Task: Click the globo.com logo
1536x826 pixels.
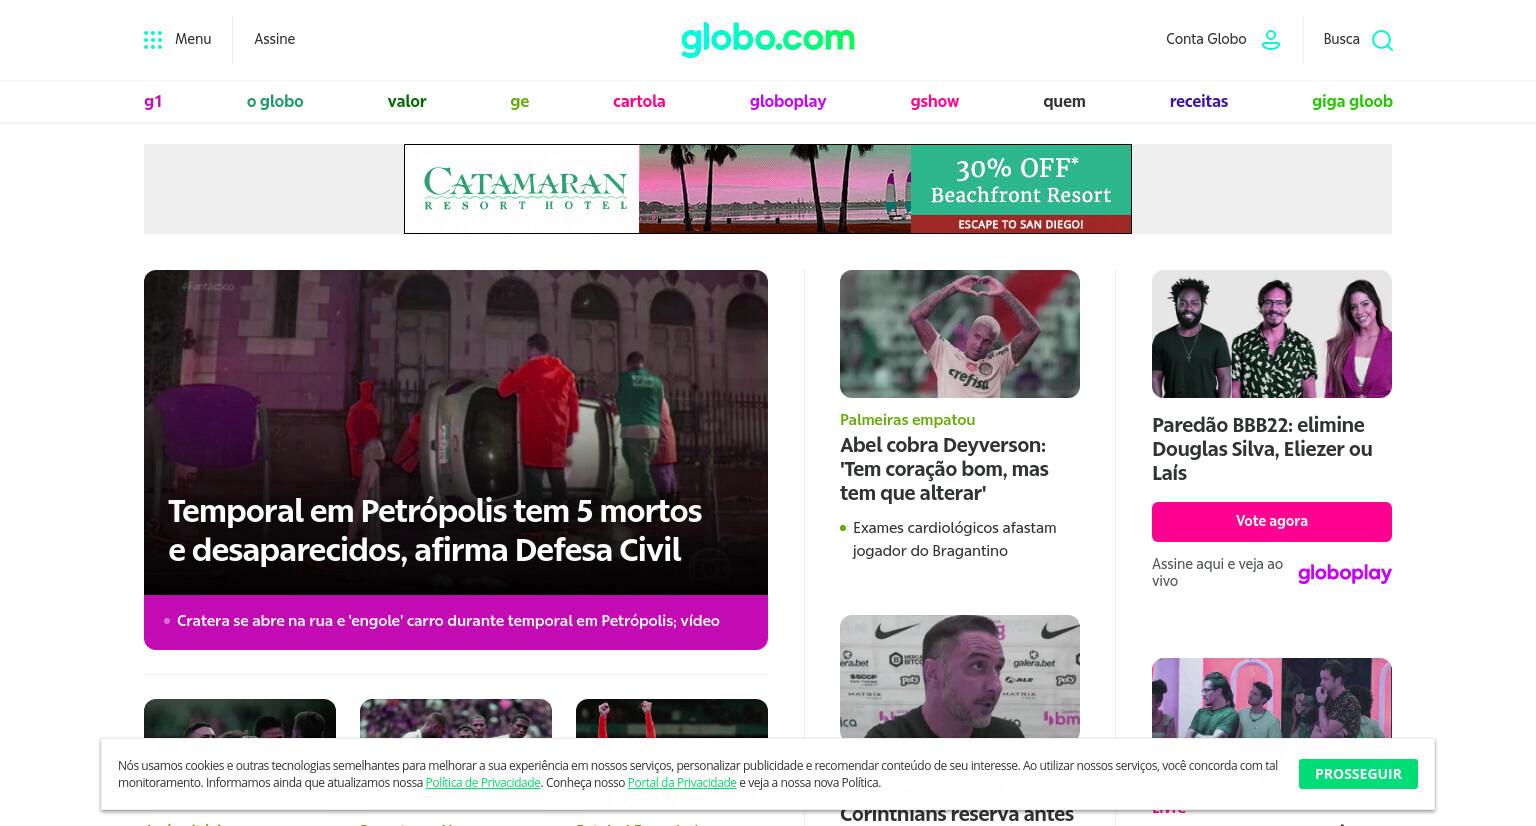Action: coord(768,39)
